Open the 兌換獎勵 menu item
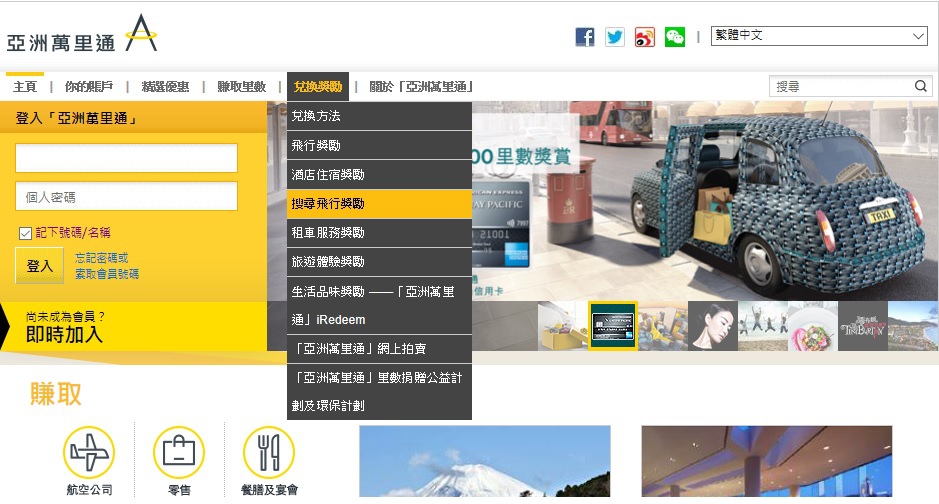 (x=318, y=87)
